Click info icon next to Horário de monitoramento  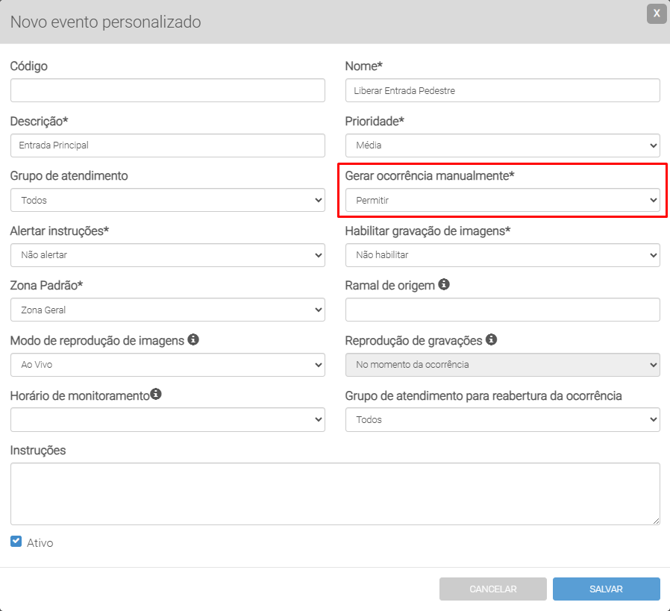[x=156, y=395]
